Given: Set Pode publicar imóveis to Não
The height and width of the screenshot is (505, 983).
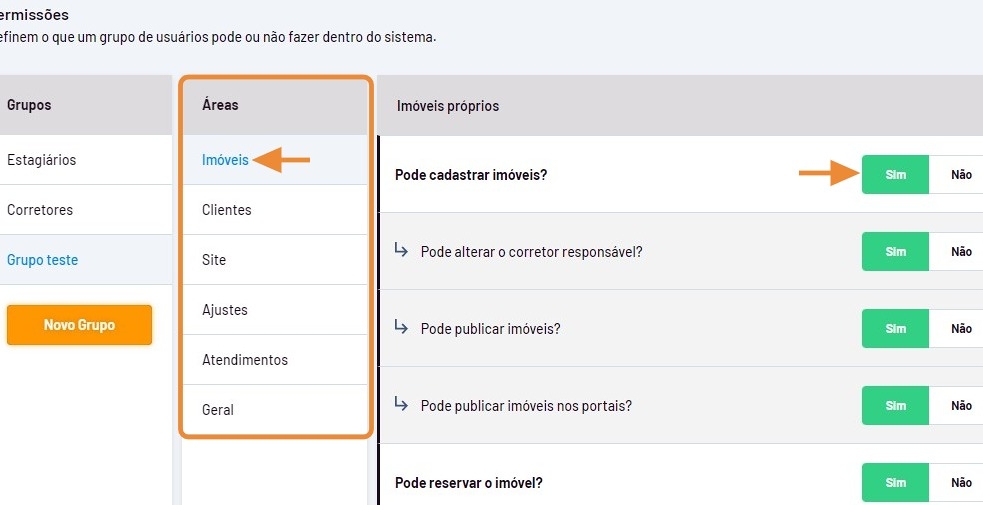Looking at the screenshot, I should [960, 329].
